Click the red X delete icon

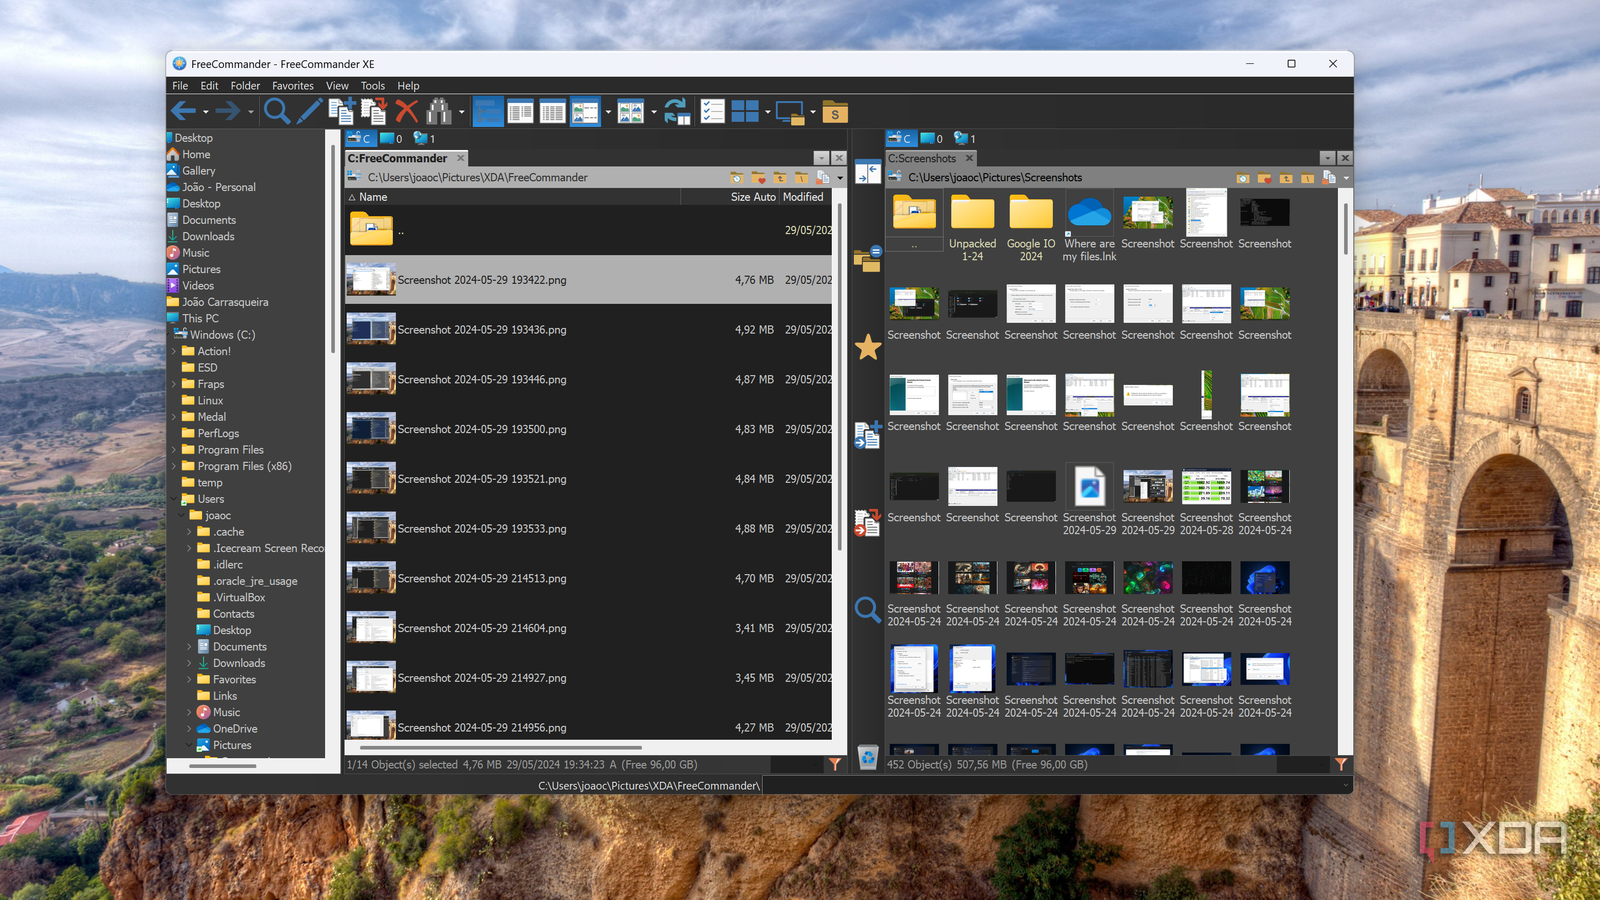406,112
